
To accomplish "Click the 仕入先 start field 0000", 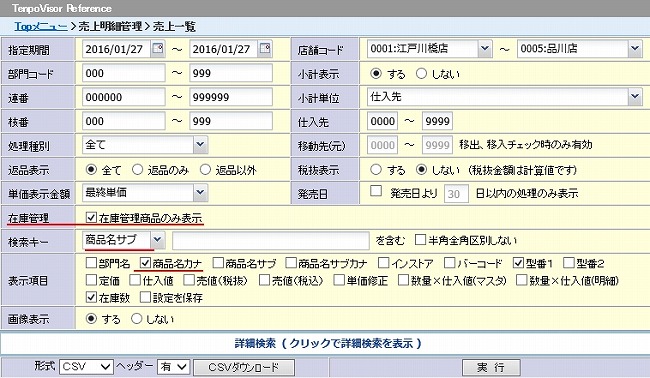I will (382, 121).
